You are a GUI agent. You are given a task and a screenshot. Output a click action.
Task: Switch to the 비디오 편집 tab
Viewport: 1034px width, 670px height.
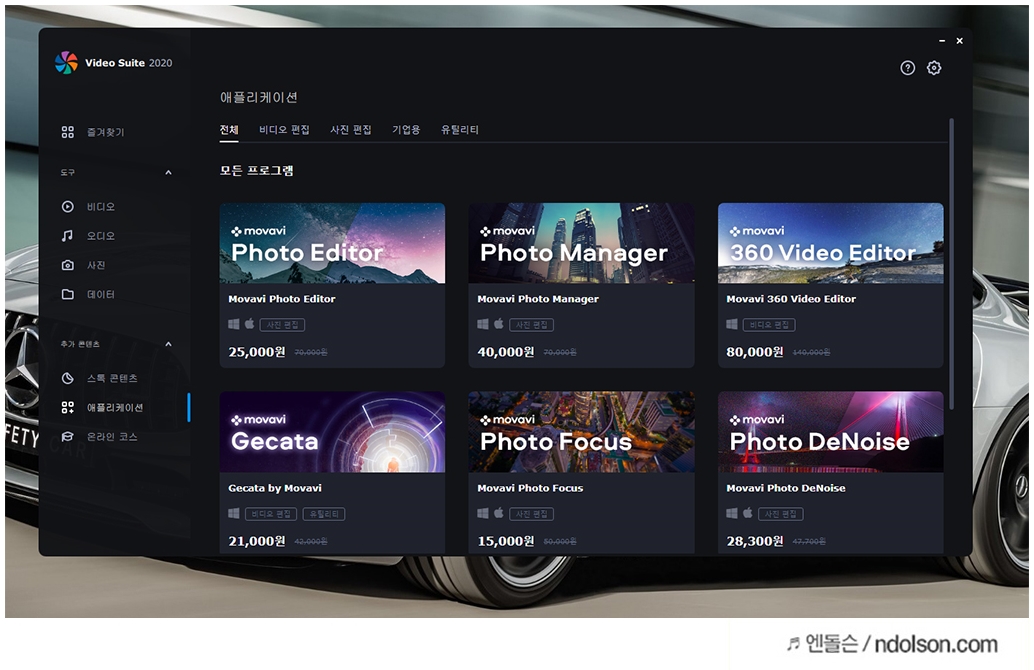click(284, 130)
